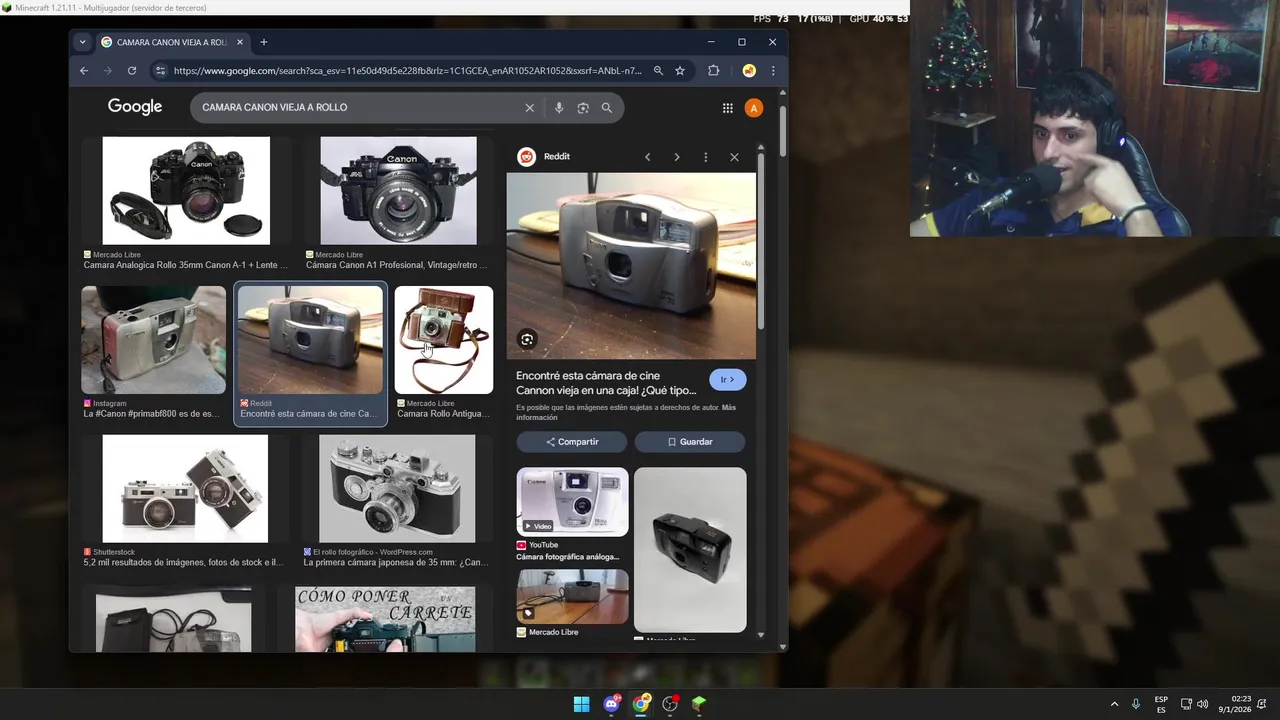Switch to Minecraft from the taskbar

click(x=699, y=704)
